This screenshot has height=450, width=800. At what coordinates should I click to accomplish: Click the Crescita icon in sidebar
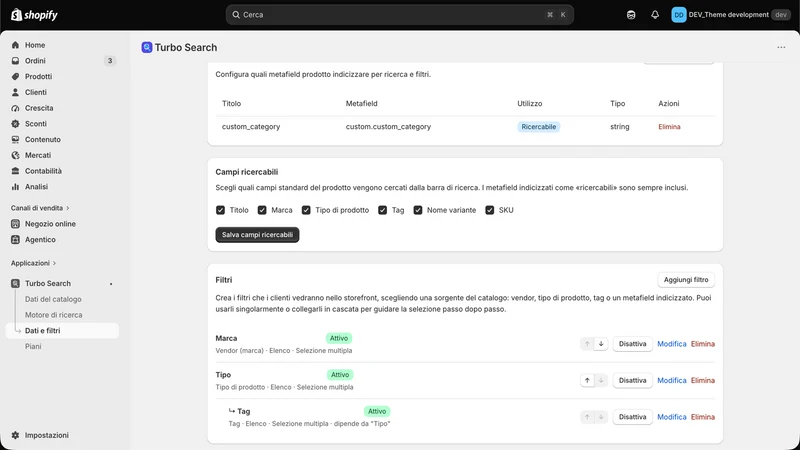(x=15, y=108)
